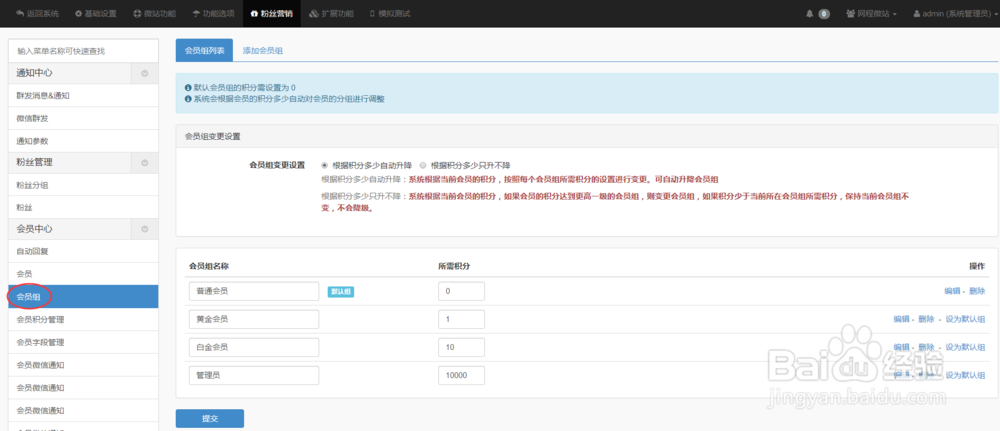Viewport: 1000px width, 431px height.
Task: Click the 黄金会员 group name field
Action: 254,319
